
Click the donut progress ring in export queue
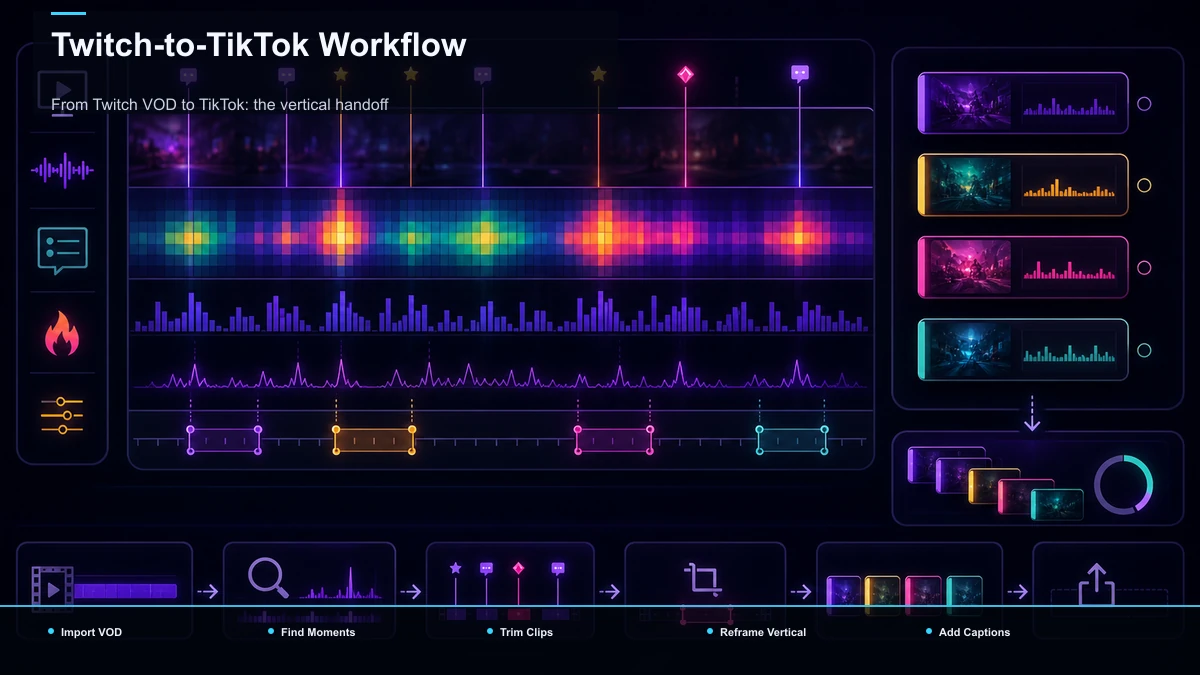(1124, 484)
